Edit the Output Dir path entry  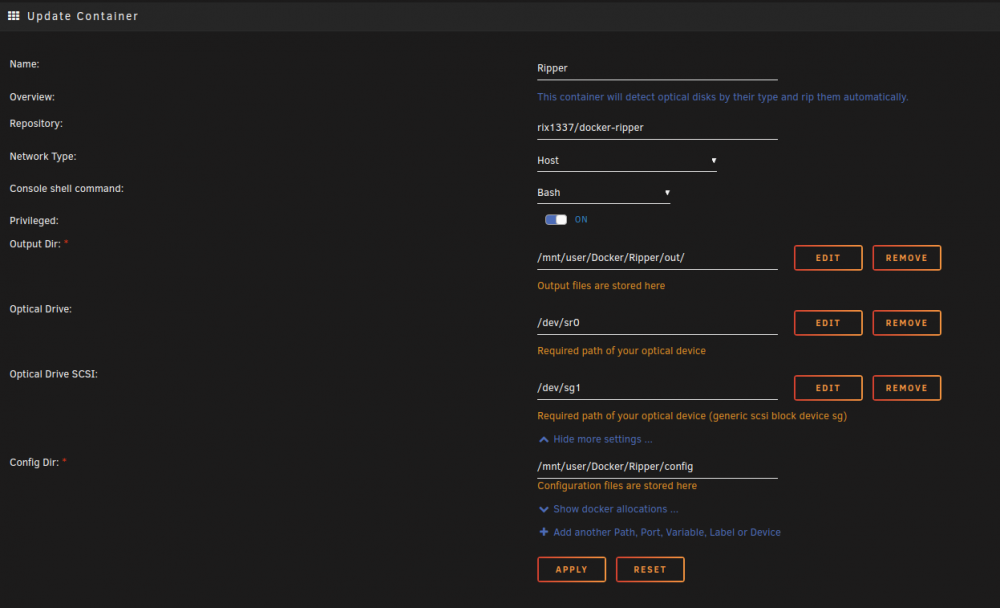tap(828, 258)
